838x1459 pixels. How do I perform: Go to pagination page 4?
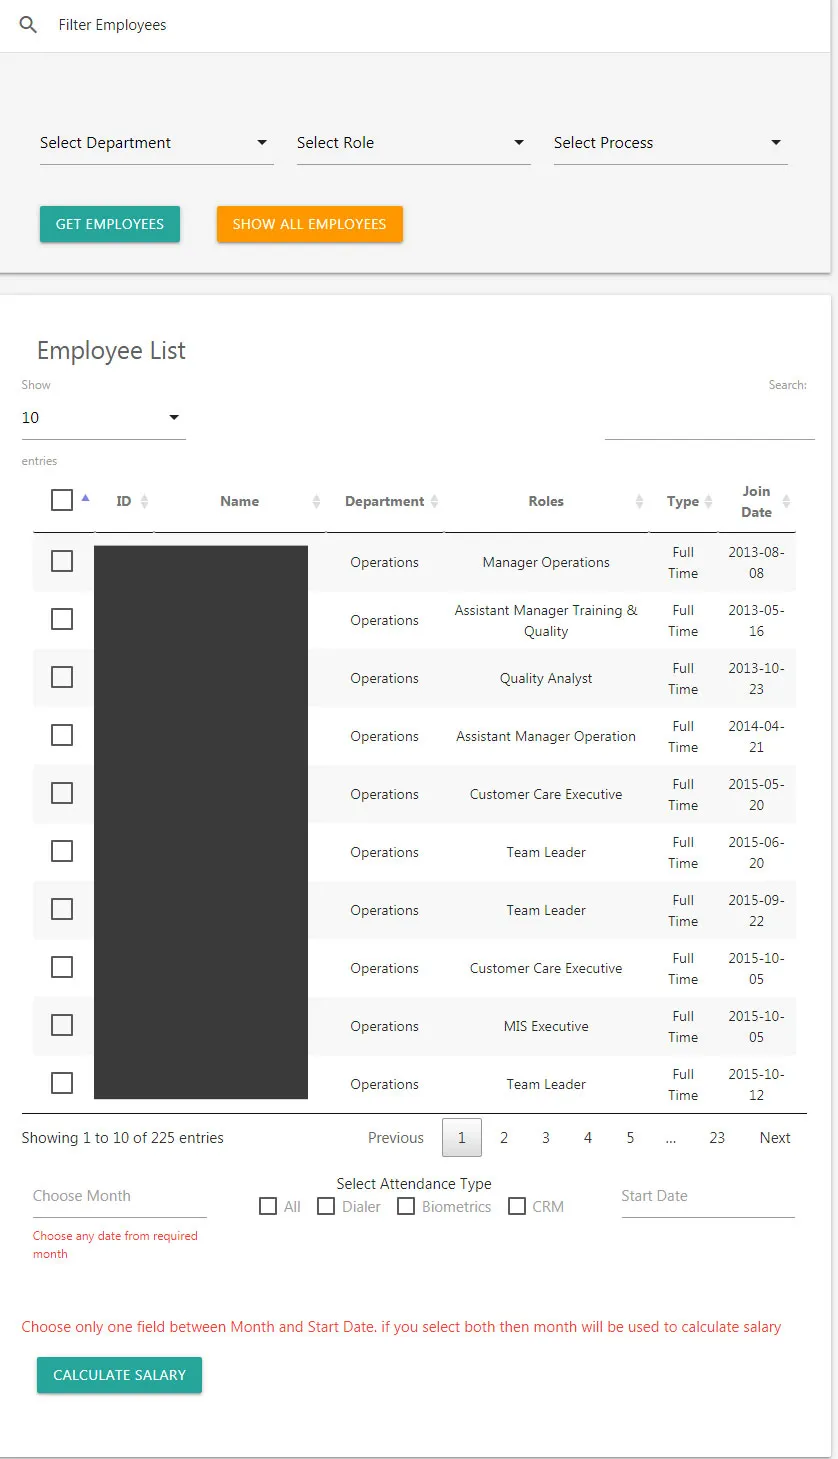click(x=588, y=1138)
